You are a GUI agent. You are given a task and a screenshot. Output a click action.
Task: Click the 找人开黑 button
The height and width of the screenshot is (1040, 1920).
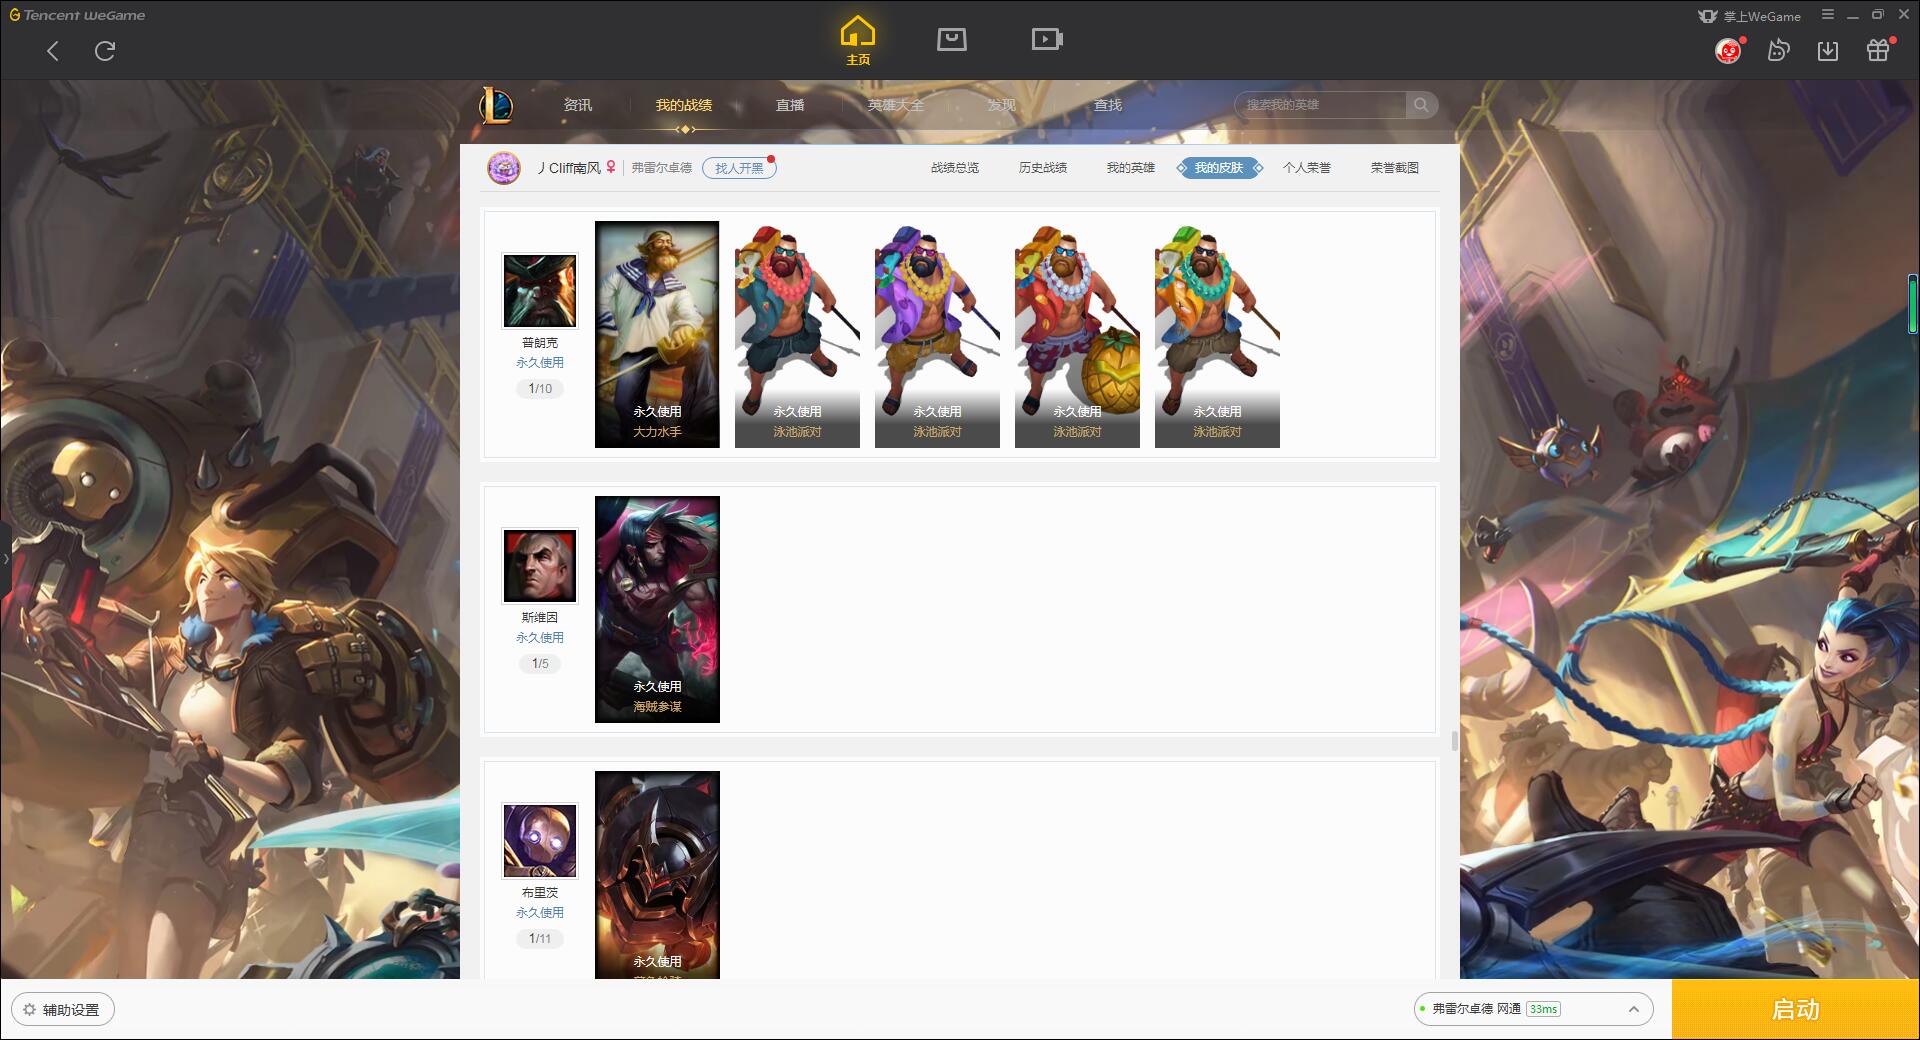tap(739, 168)
